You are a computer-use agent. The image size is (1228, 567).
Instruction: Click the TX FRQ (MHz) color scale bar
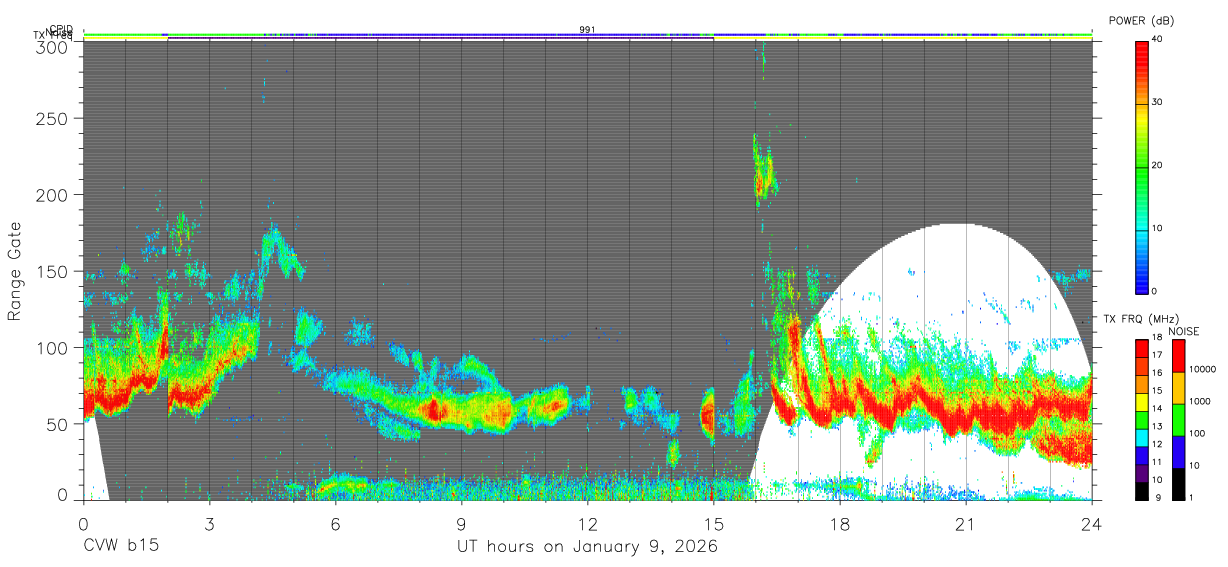(x=1142, y=419)
